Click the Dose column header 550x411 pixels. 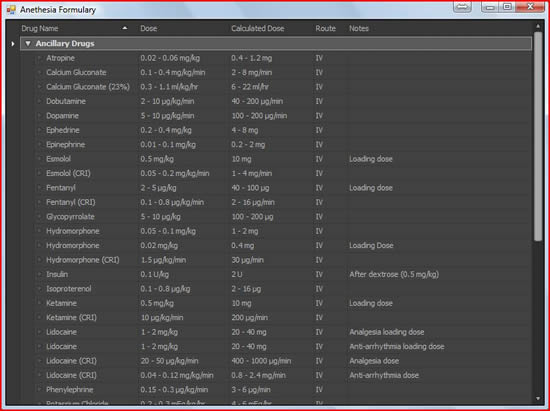149,28
